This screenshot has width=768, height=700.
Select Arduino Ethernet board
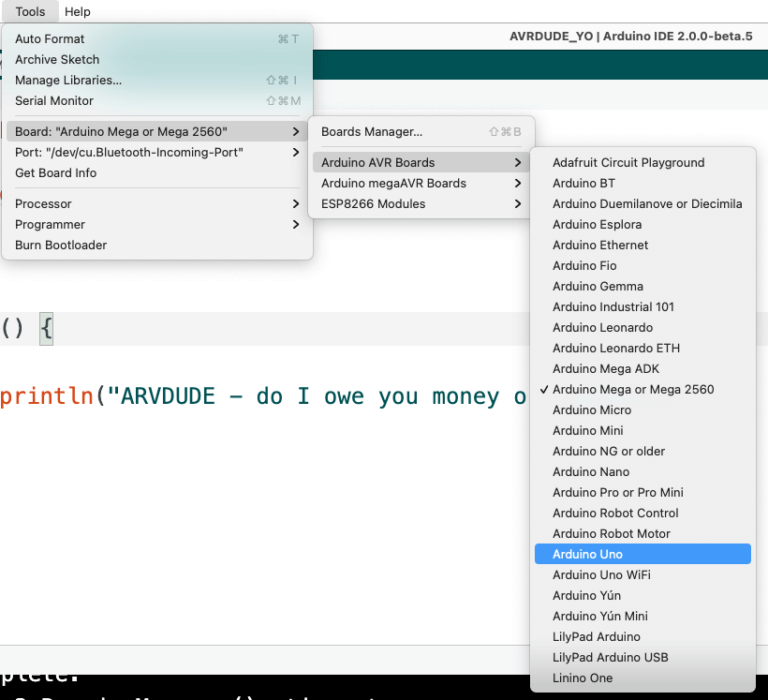point(643,244)
